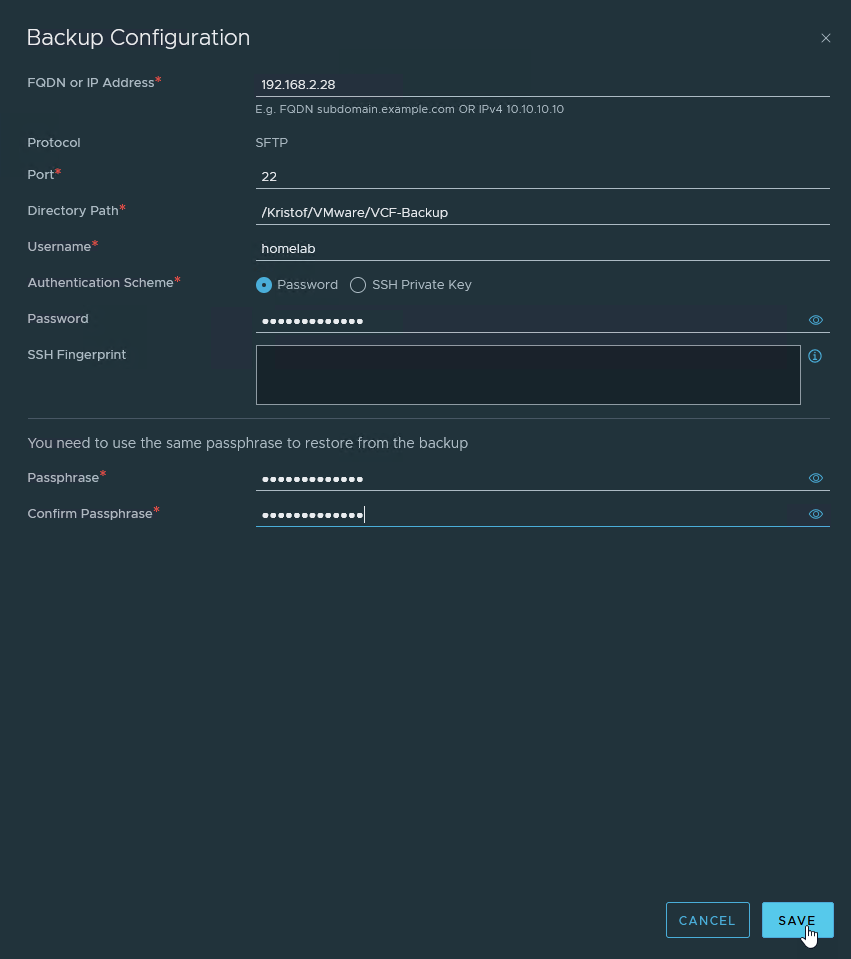This screenshot has height=959, width=851.
Task: Open the SSH Fingerprint info icon
Action: click(815, 356)
